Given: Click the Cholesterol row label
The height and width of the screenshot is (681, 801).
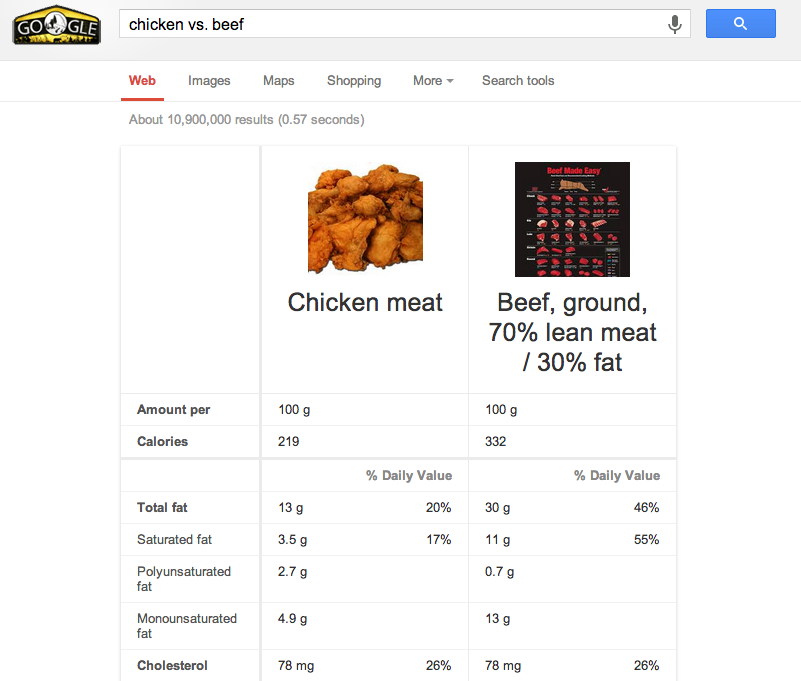Looking at the screenshot, I should coord(172,665).
